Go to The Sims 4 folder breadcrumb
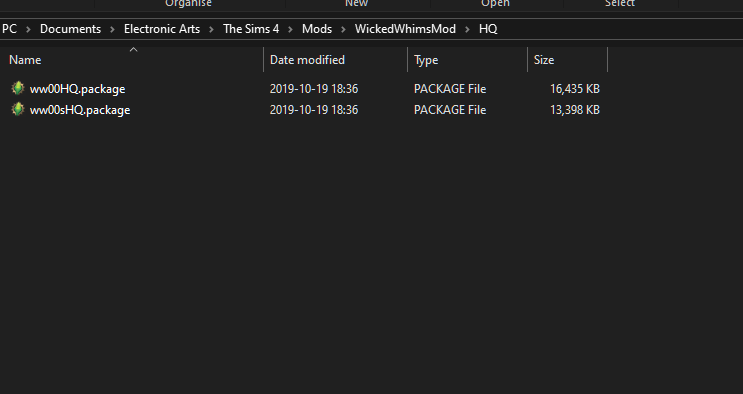The height and width of the screenshot is (394, 743). tap(251, 29)
